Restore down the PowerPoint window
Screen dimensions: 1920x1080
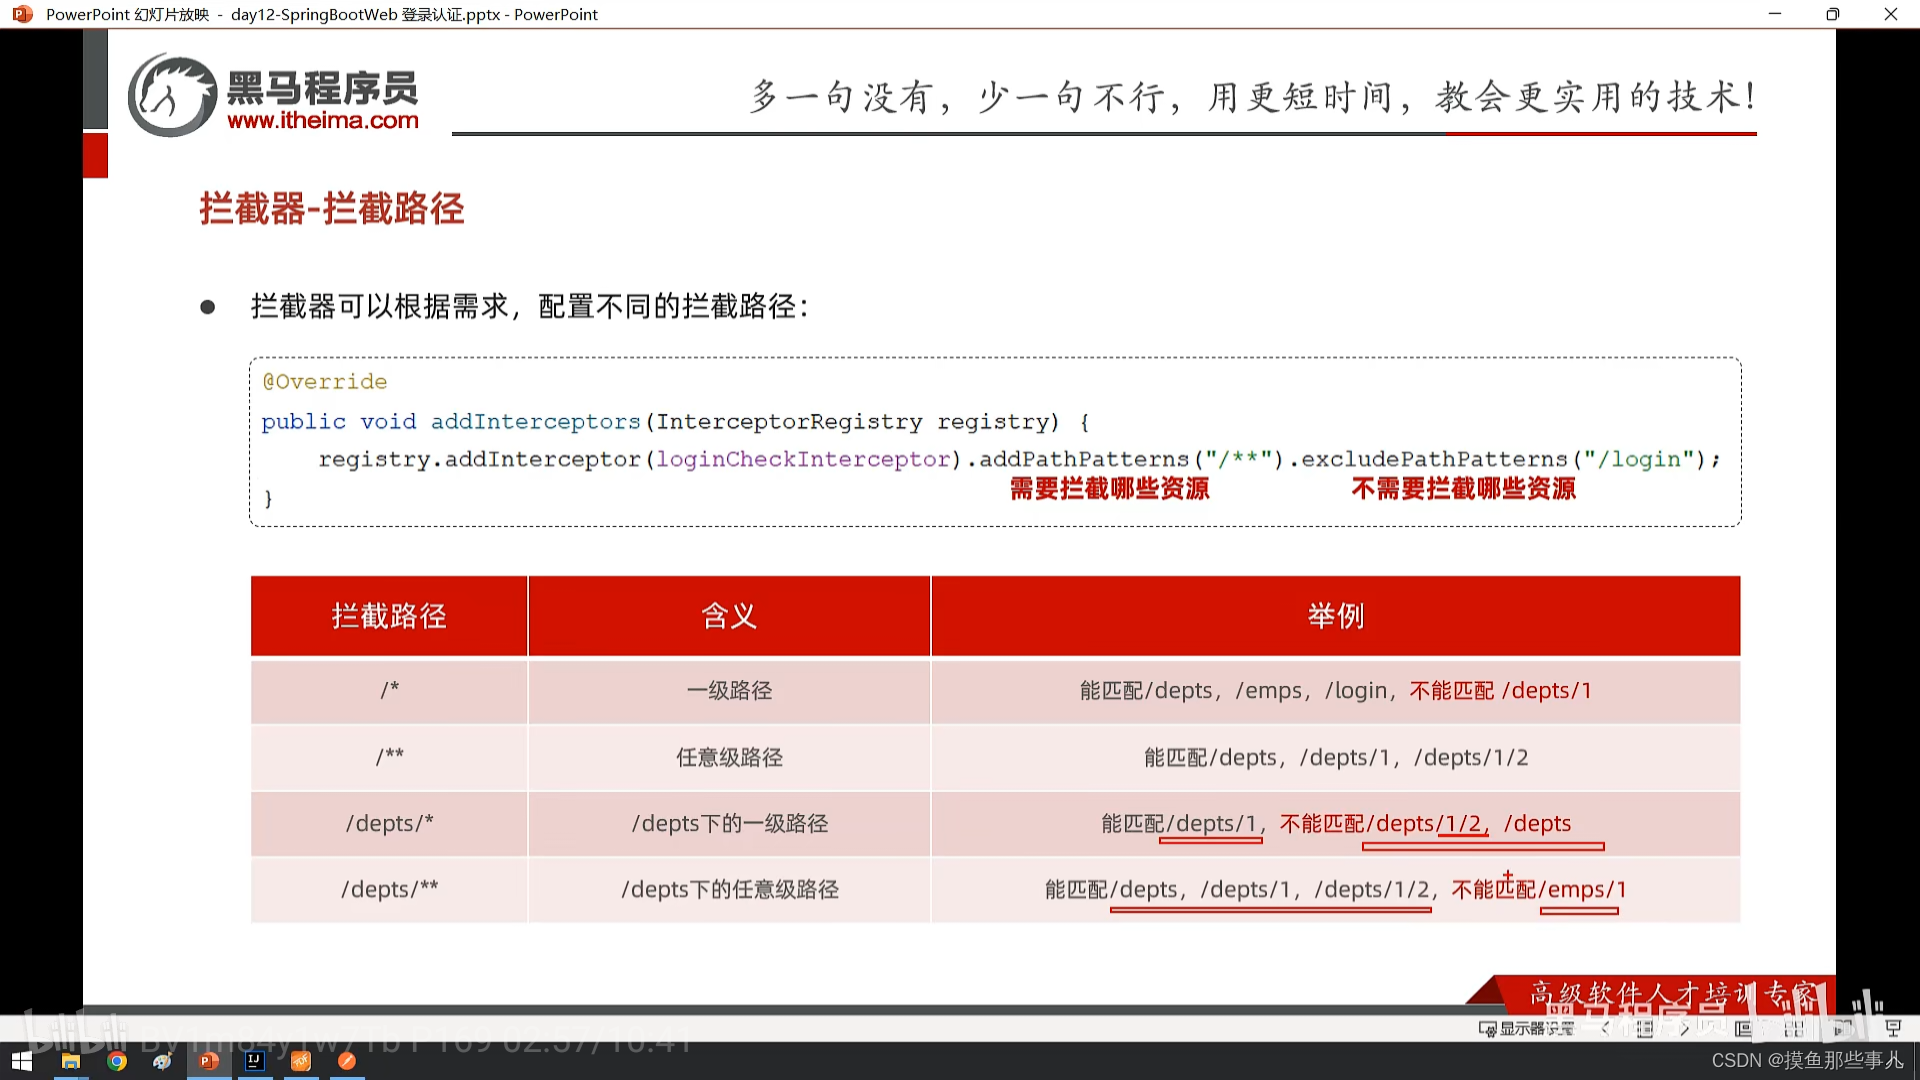(1832, 14)
